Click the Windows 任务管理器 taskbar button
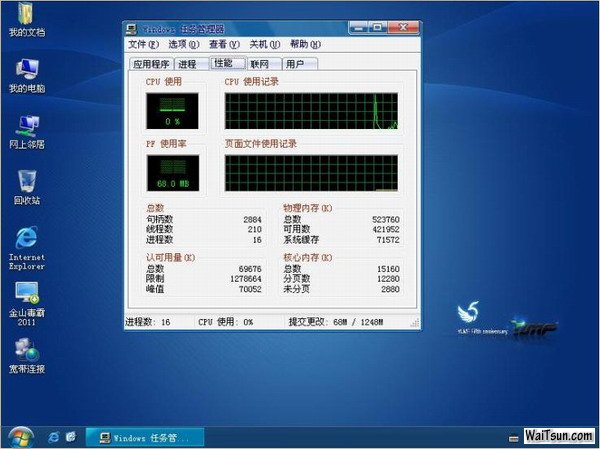Image resolution: width=600 pixels, height=449 pixels. [x=146, y=437]
